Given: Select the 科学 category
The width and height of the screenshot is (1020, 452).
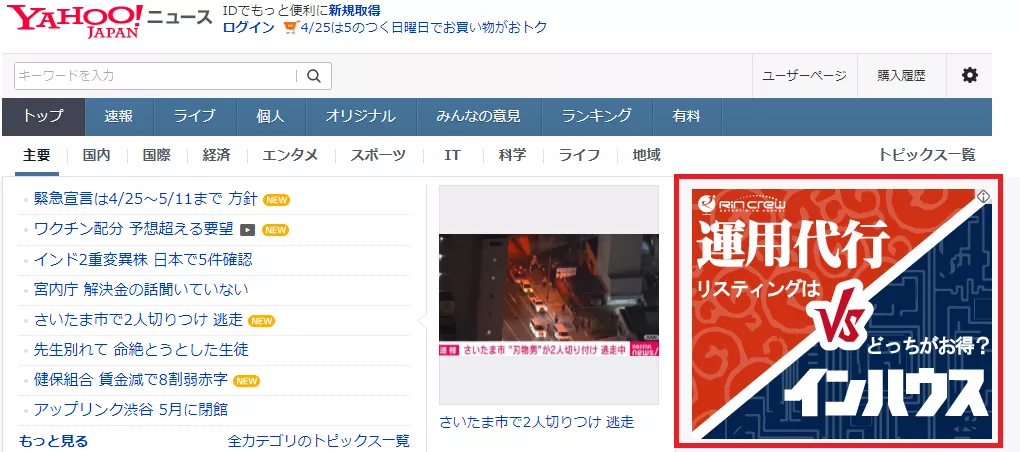Looking at the screenshot, I should tap(513, 155).
